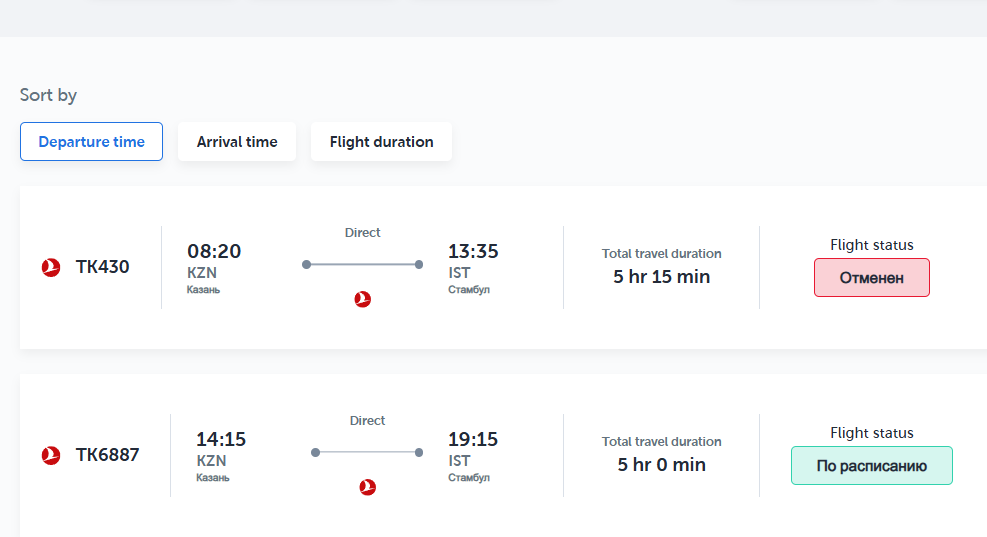Sort flights by Departure time
This screenshot has width=987, height=537.
pos(91,142)
